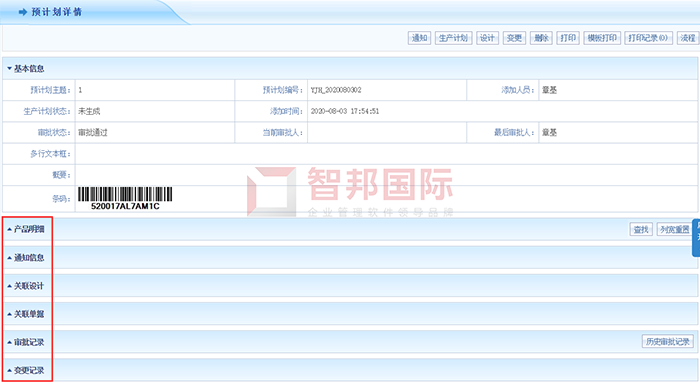Click the 最后审批人 value 章基
This screenshot has height=385, width=700.
[x=549, y=133]
